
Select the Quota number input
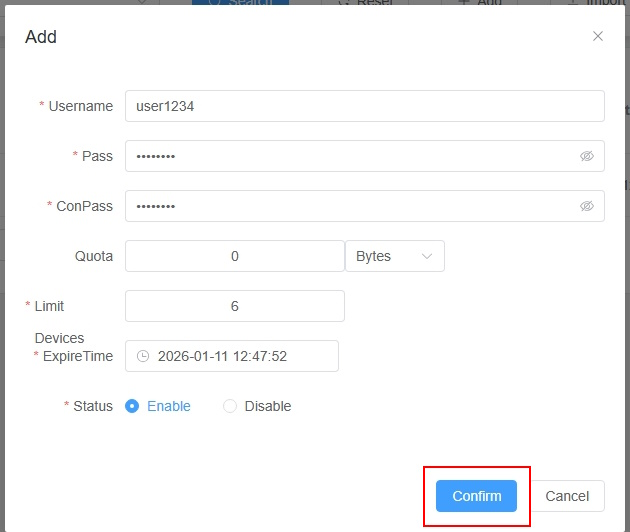click(235, 256)
